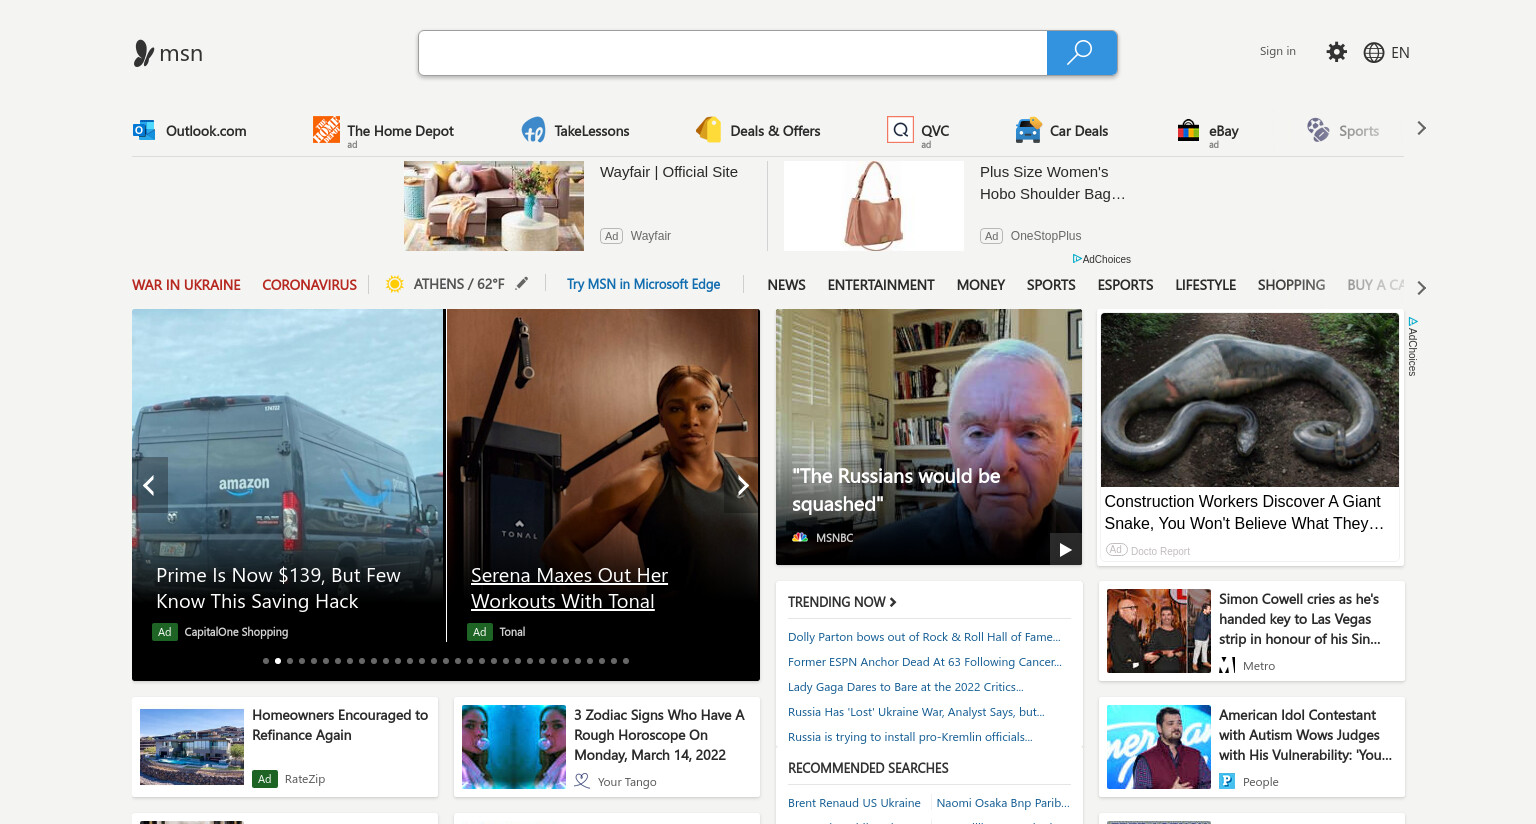Open the Outlook.com shortcut icon
The width and height of the screenshot is (1536, 824).
click(144, 130)
